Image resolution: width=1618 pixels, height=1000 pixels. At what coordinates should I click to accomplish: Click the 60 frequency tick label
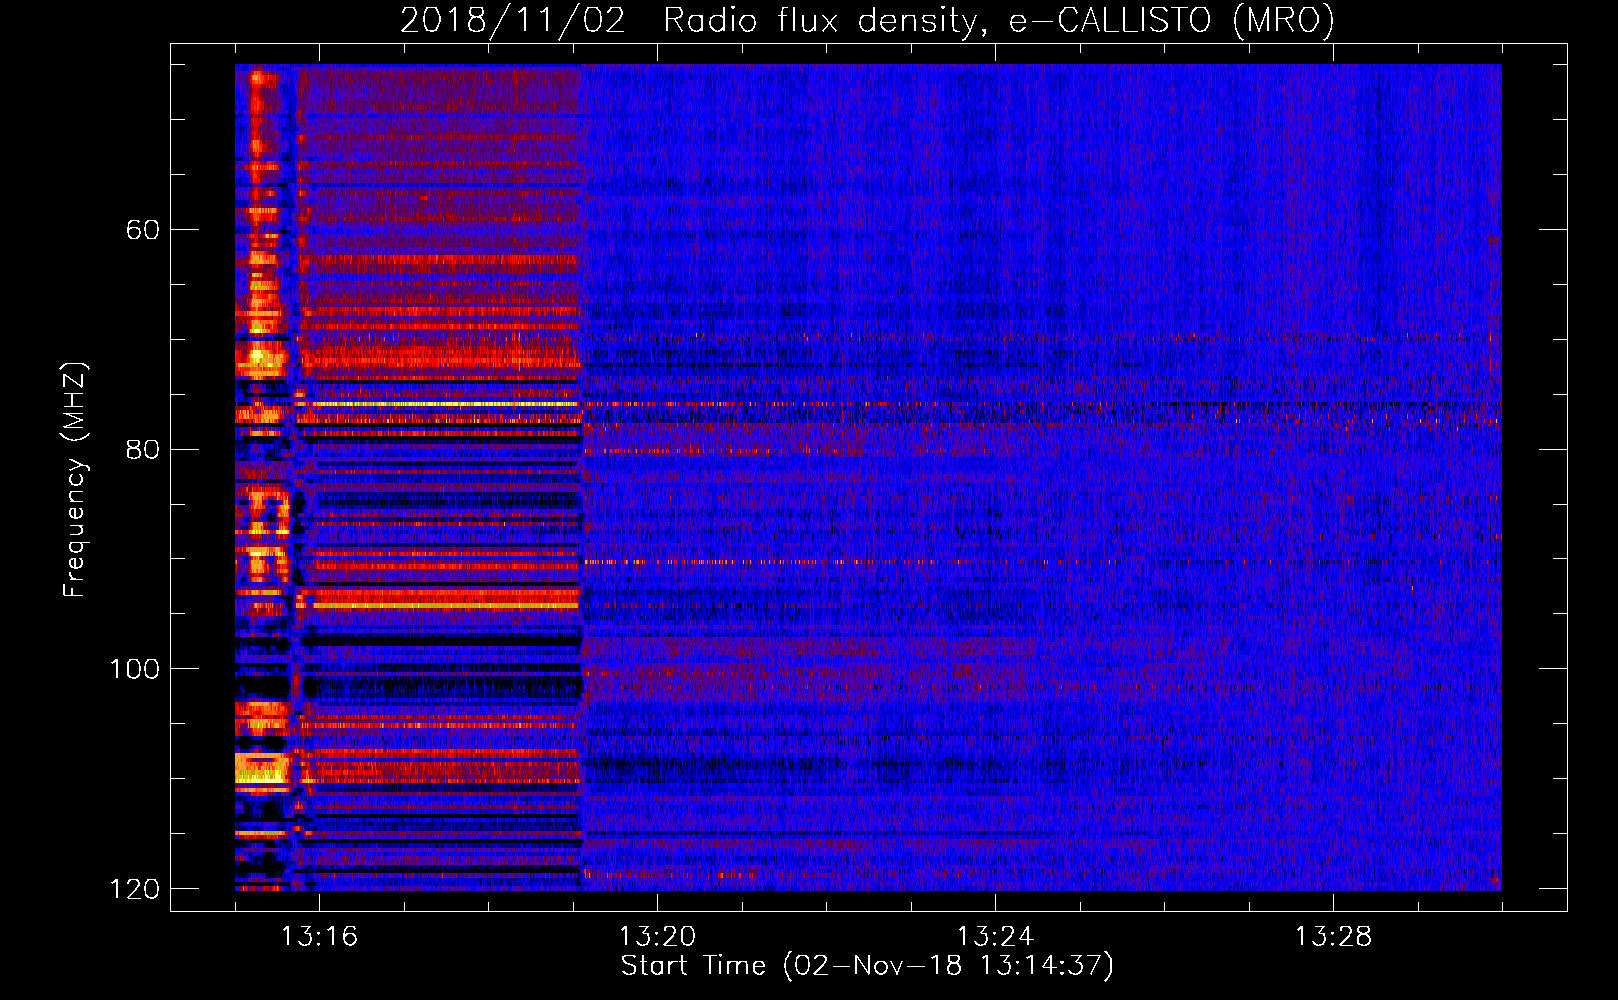coord(142,230)
